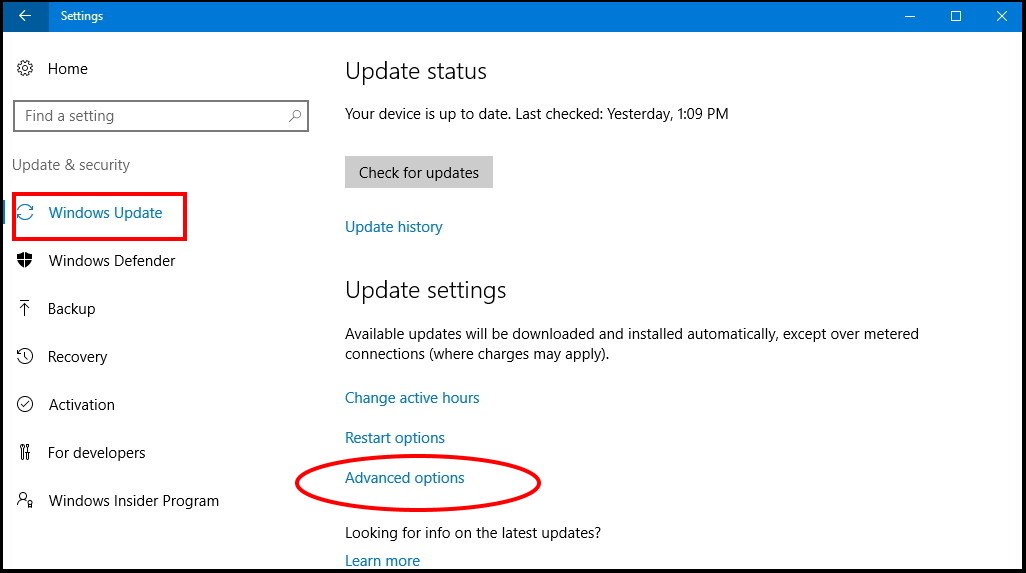Maximize the Settings window

955,16
